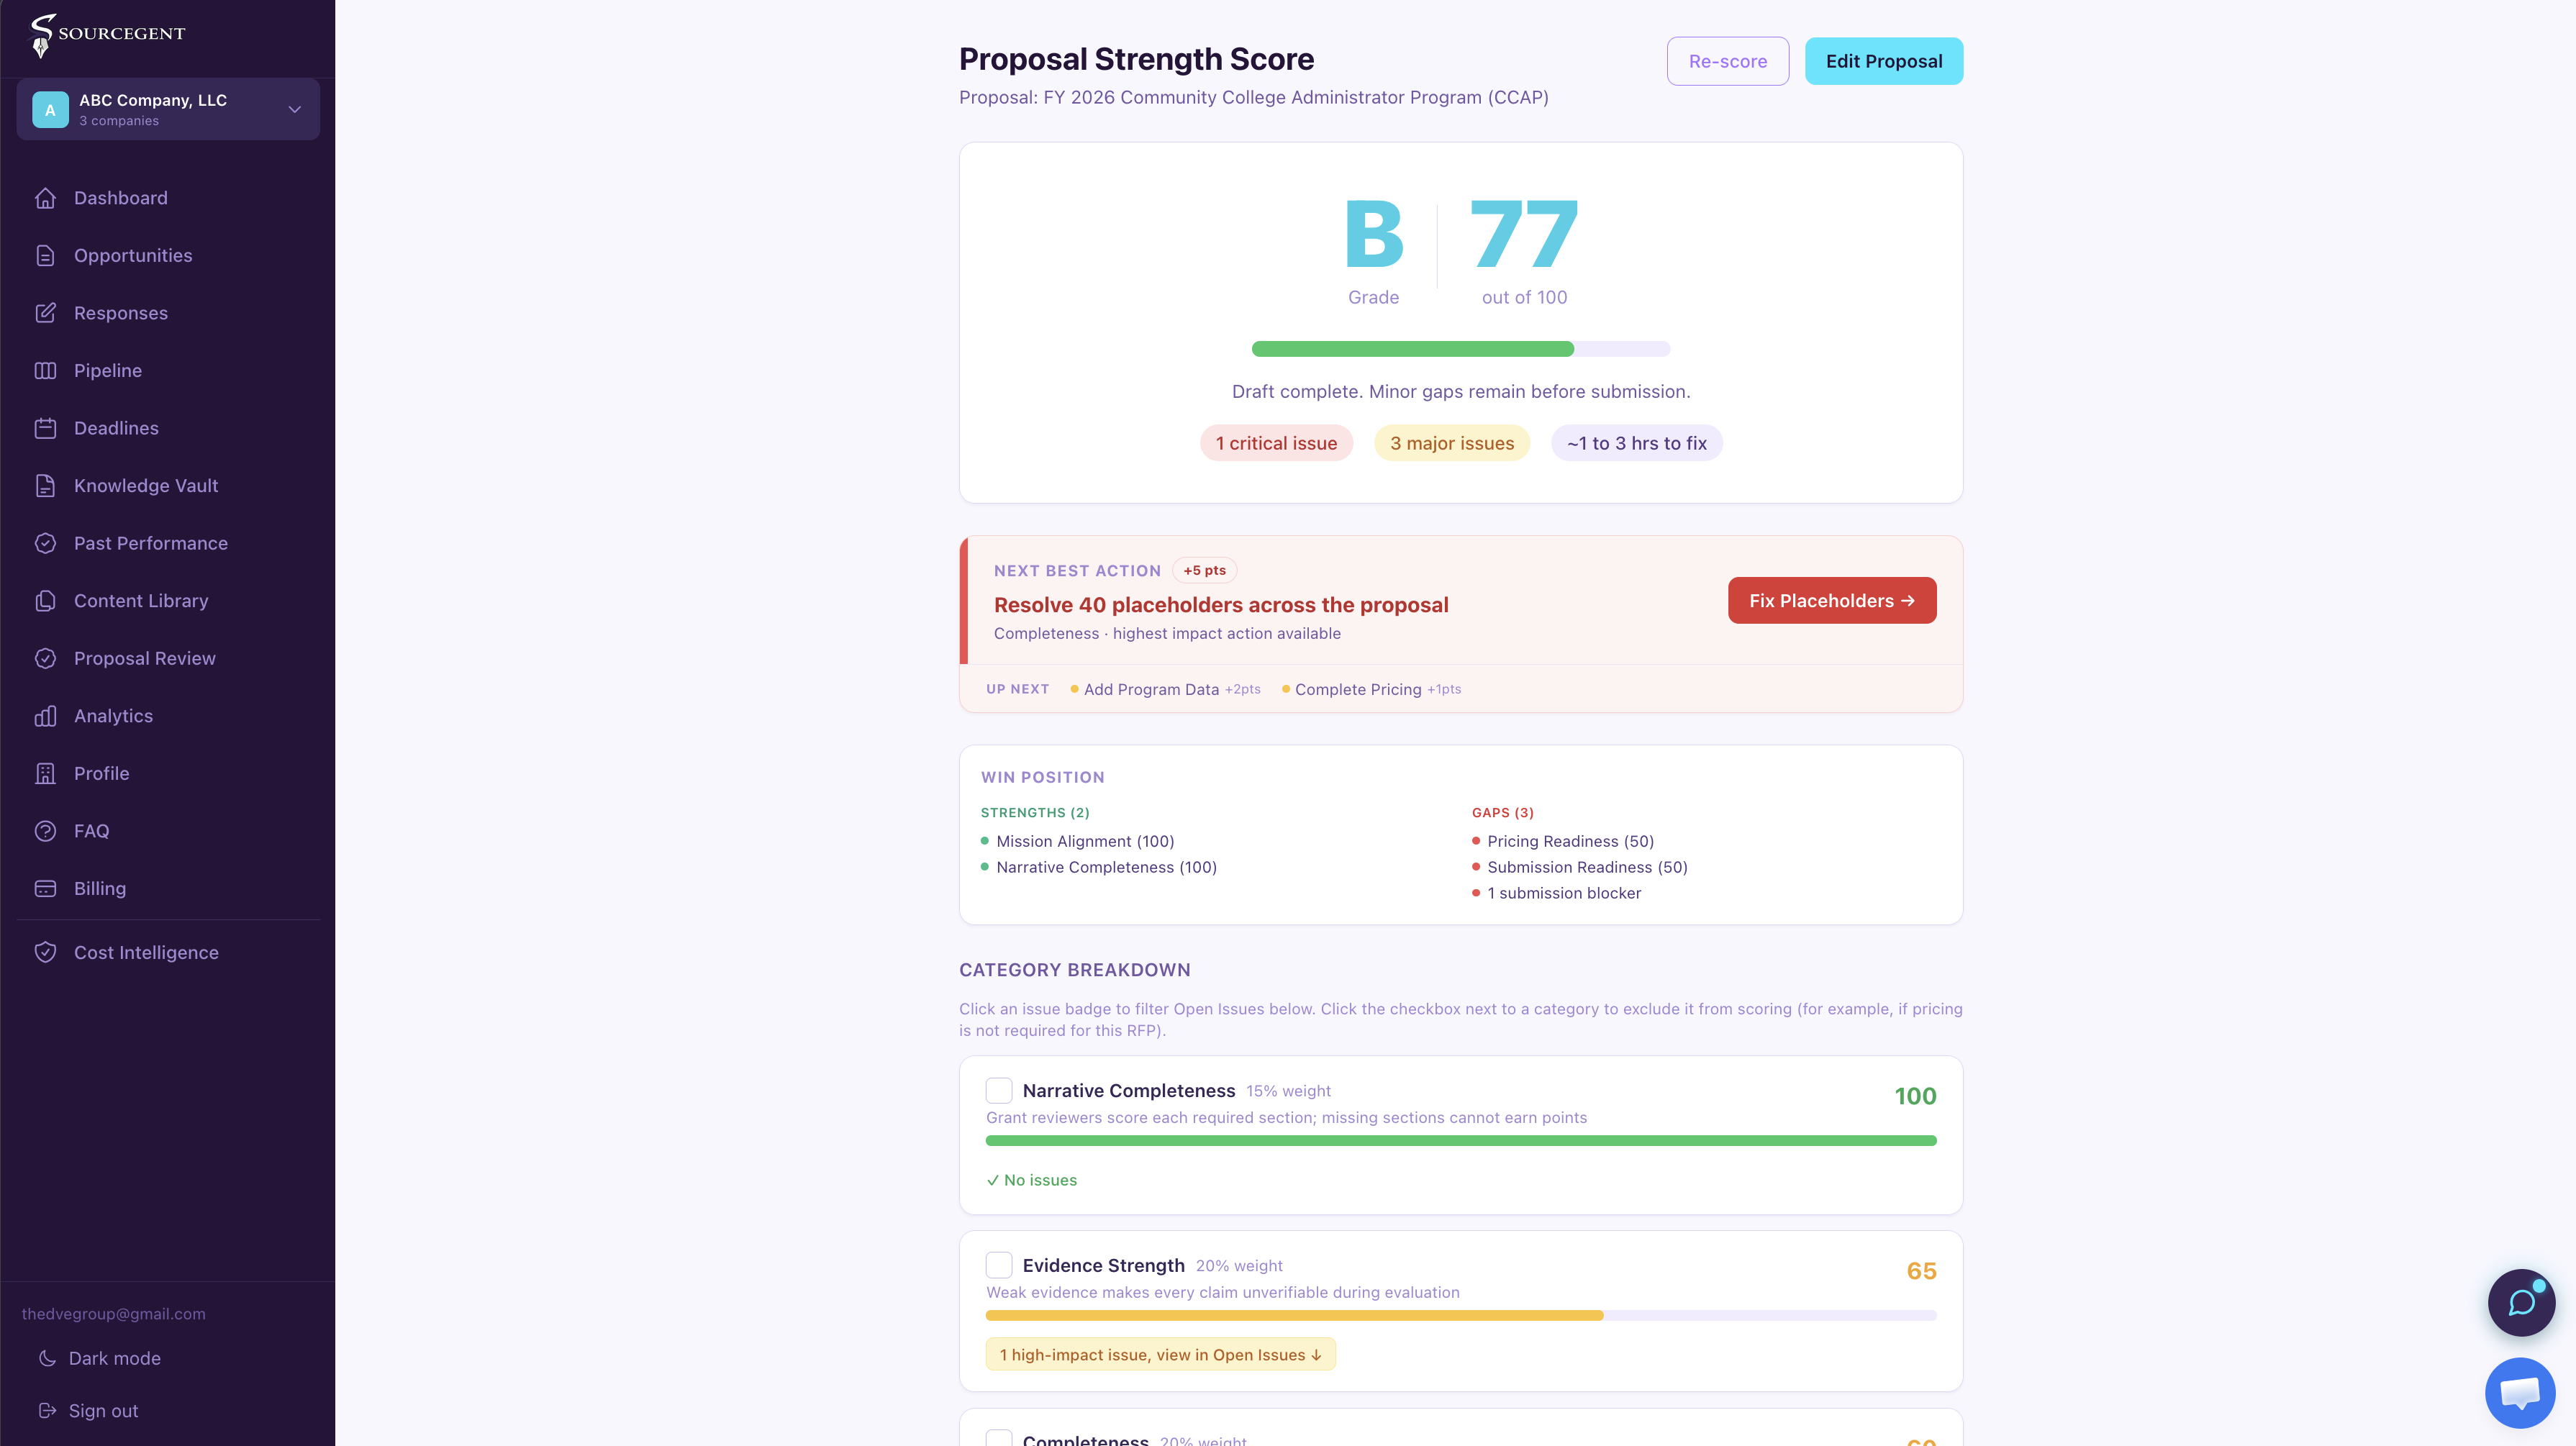Open Proposal Review in the sidebar

click(168, 658)
